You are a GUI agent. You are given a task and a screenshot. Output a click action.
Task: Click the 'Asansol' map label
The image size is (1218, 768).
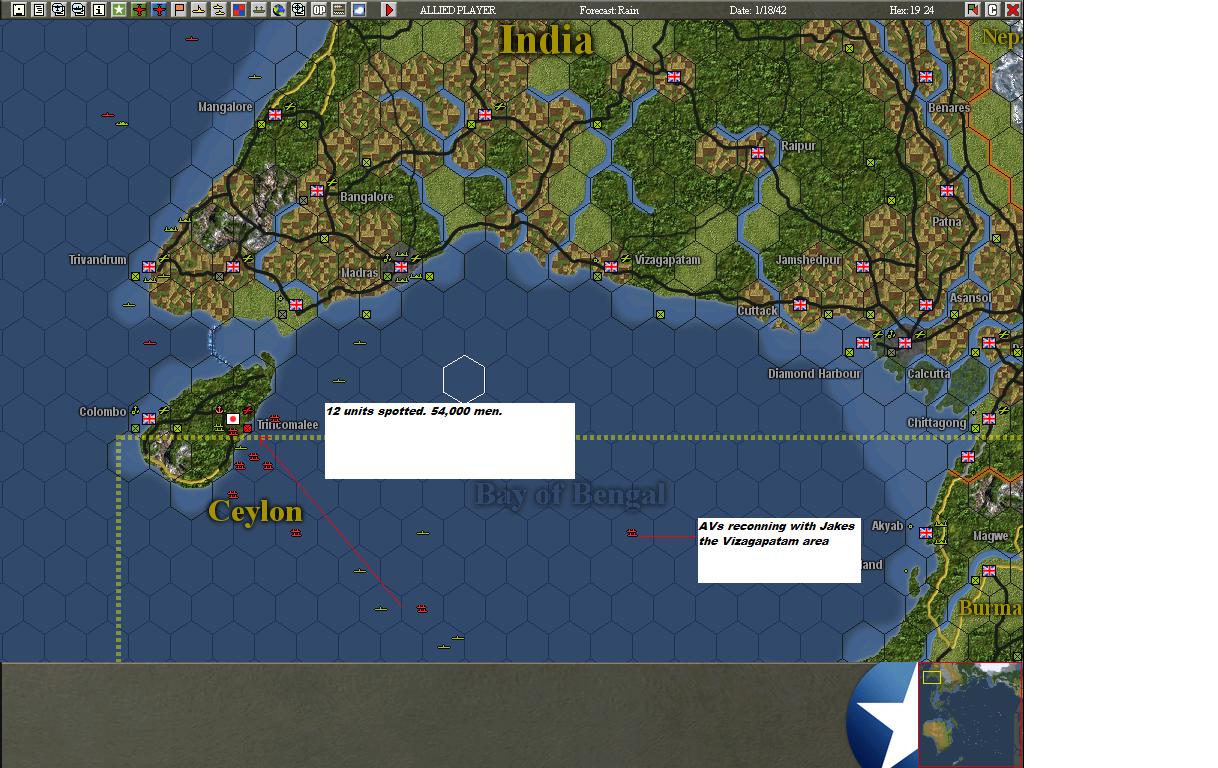click(x=970, y=298)
